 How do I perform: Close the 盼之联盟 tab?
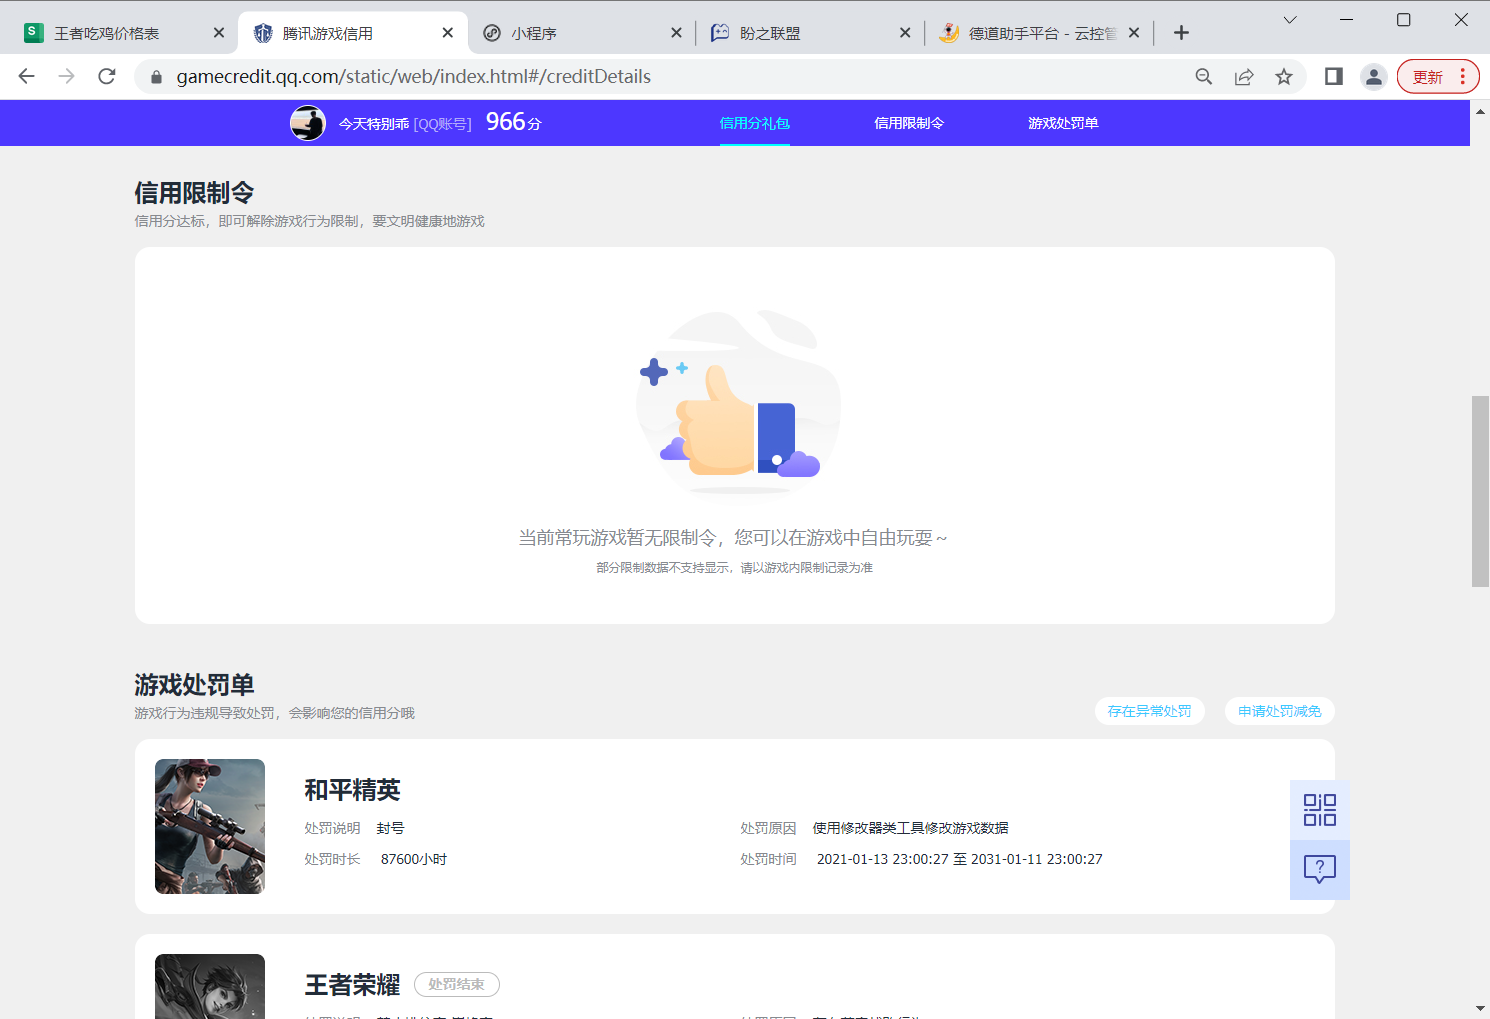click(x=905, y=33)
